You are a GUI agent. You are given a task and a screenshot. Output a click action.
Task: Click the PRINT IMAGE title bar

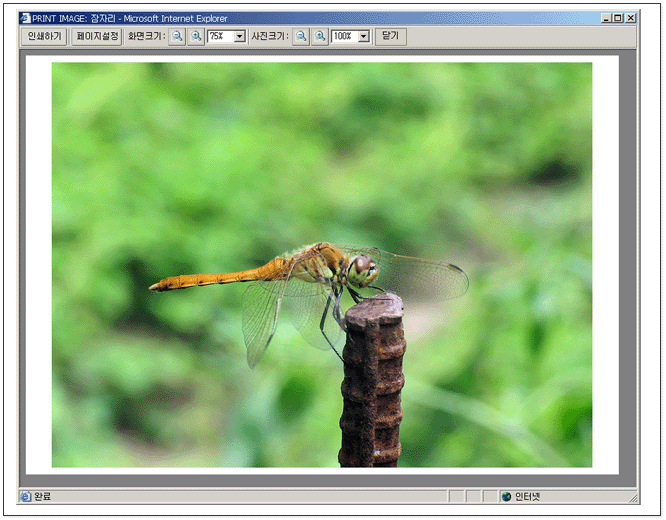(300, 18)
